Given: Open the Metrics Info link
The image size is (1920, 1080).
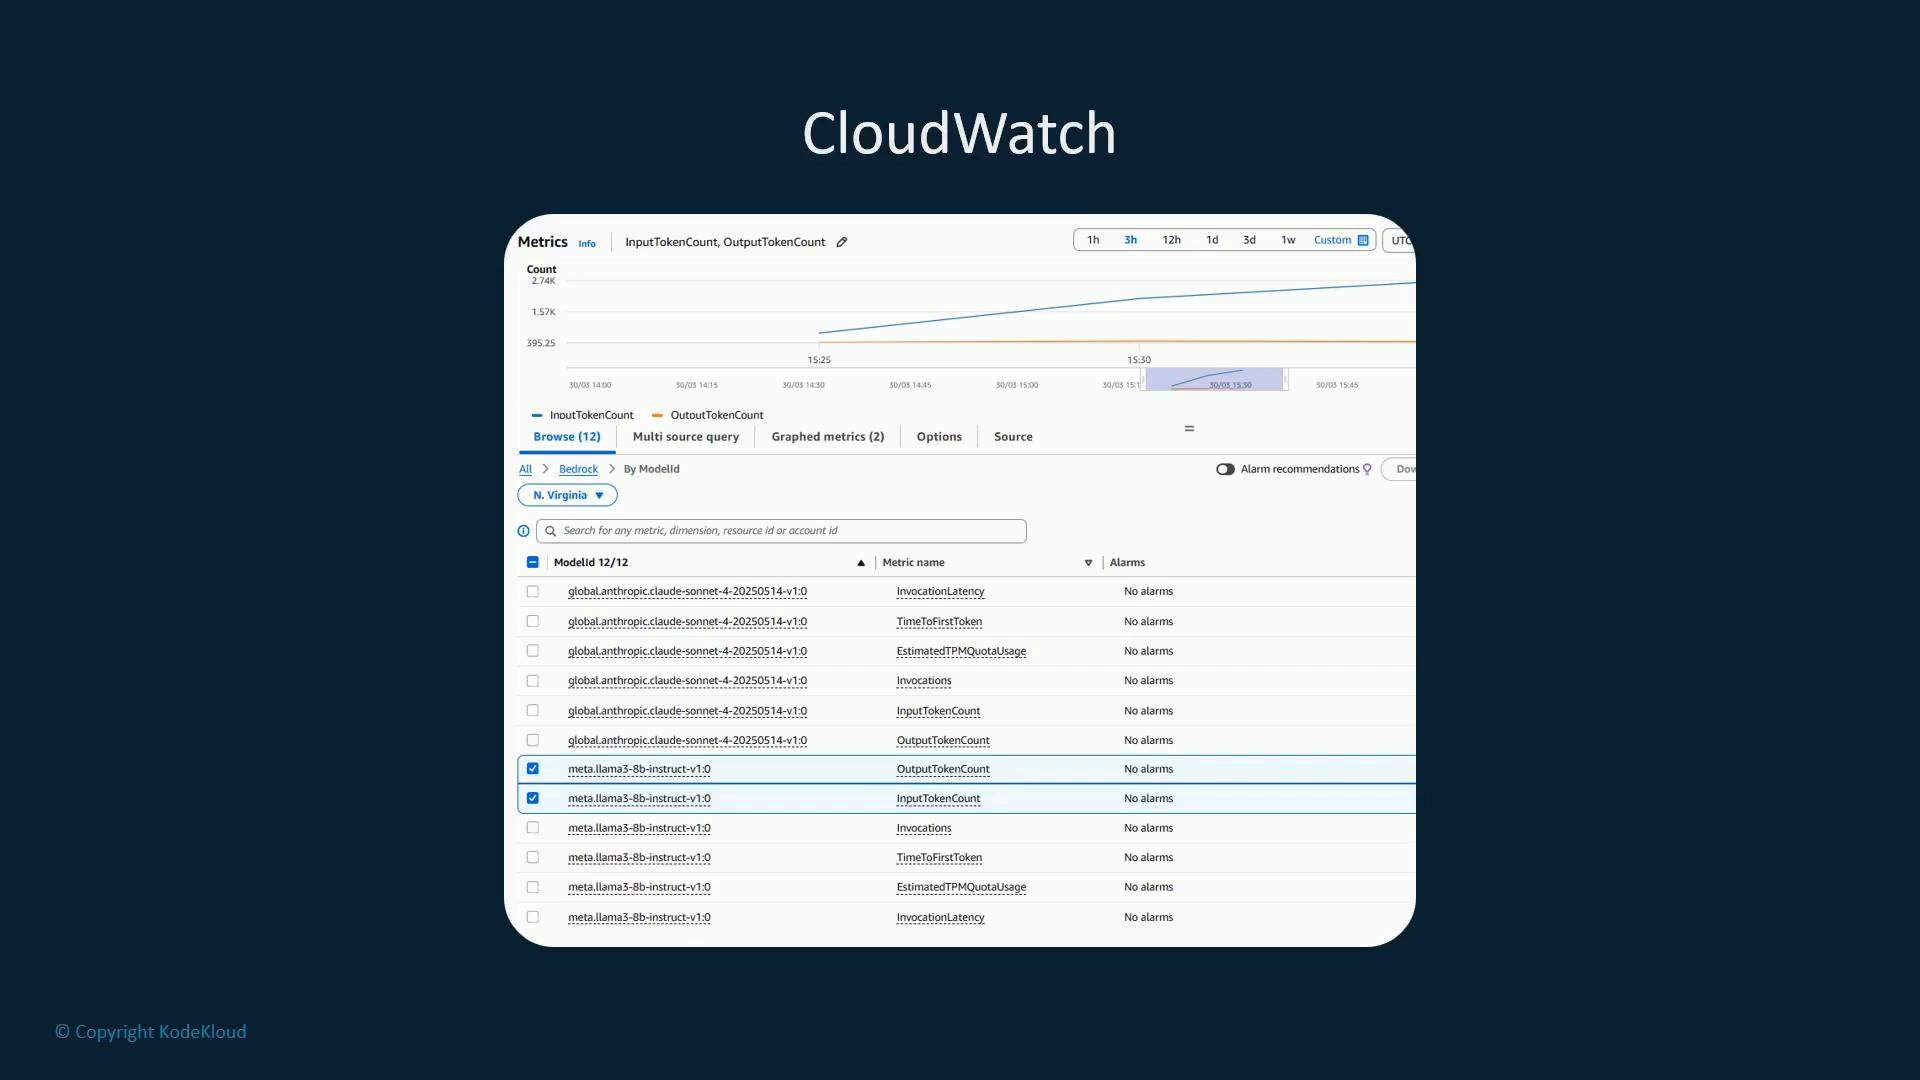Looking at the screenshot, I should click(587, 243).
